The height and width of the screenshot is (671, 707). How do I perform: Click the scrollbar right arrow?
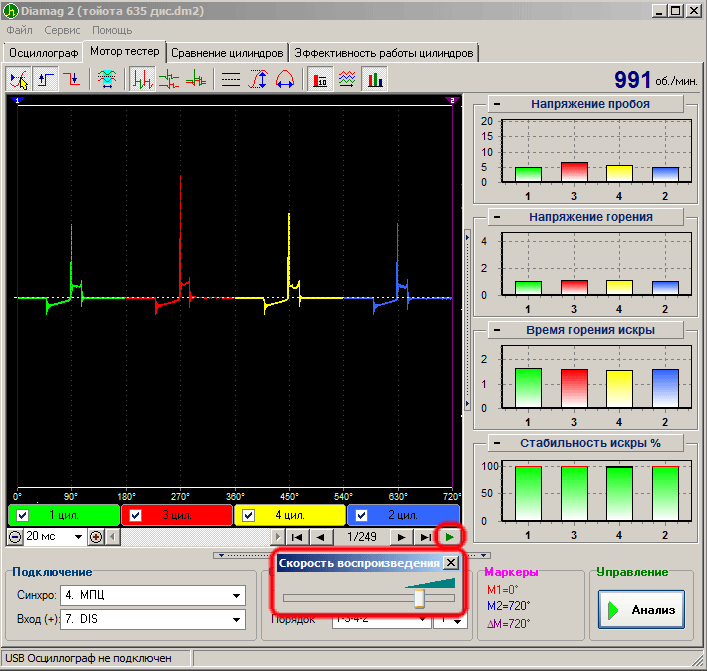pos(278,537)
